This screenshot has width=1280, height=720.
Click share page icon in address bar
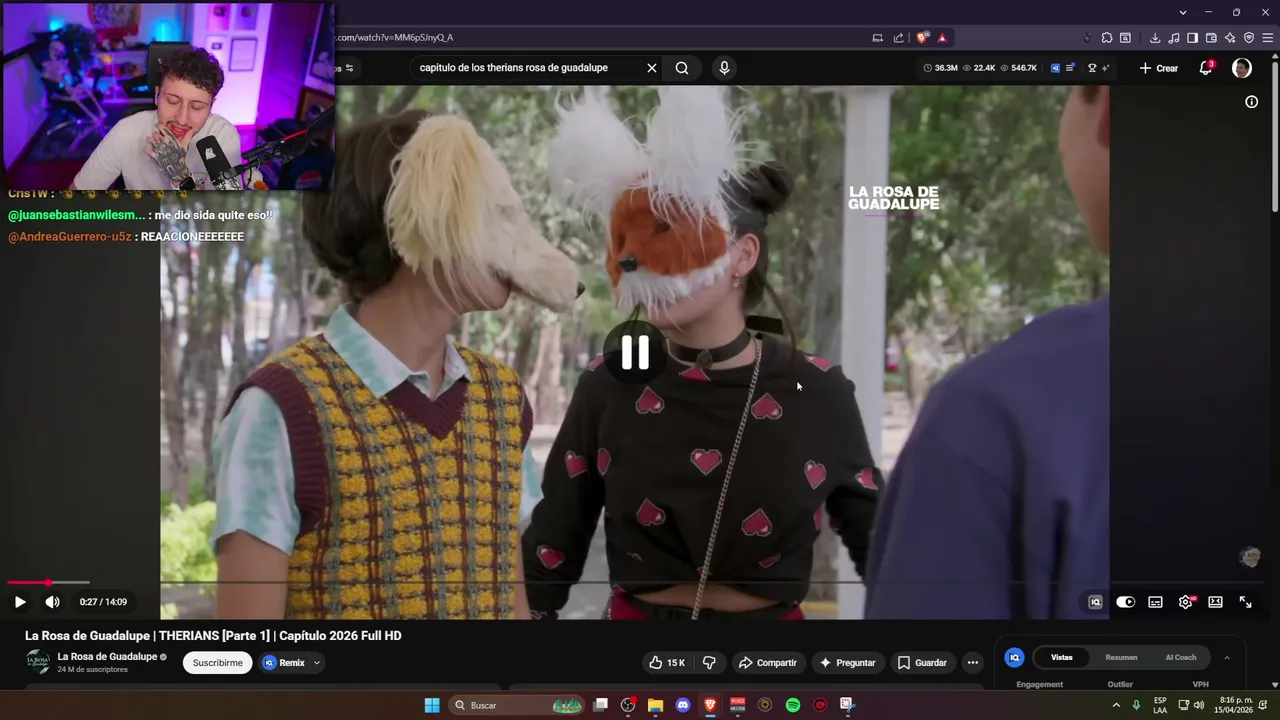pos(898,38)
